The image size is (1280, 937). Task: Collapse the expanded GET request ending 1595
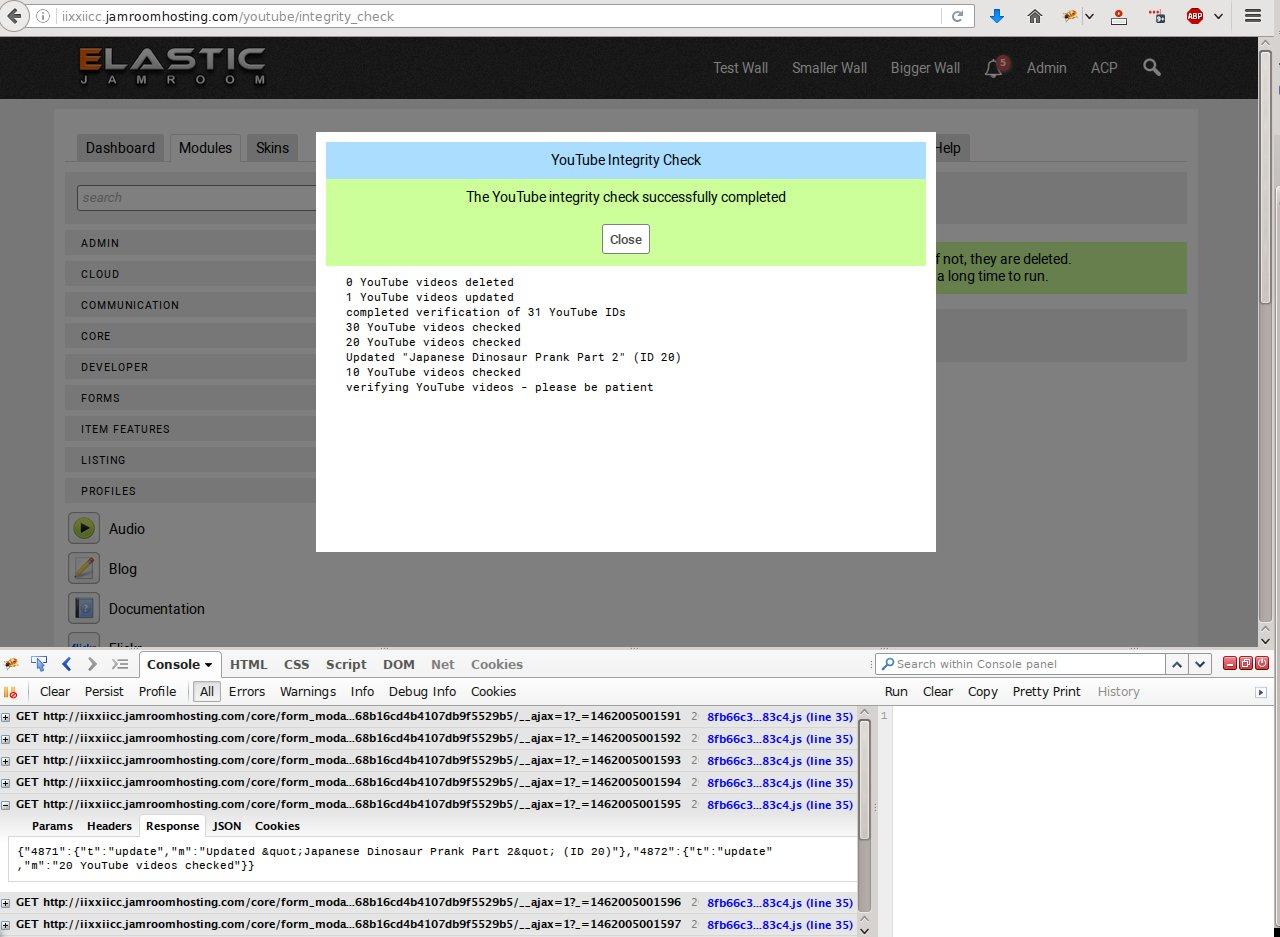pyautogui.click(x=6, y=805)
